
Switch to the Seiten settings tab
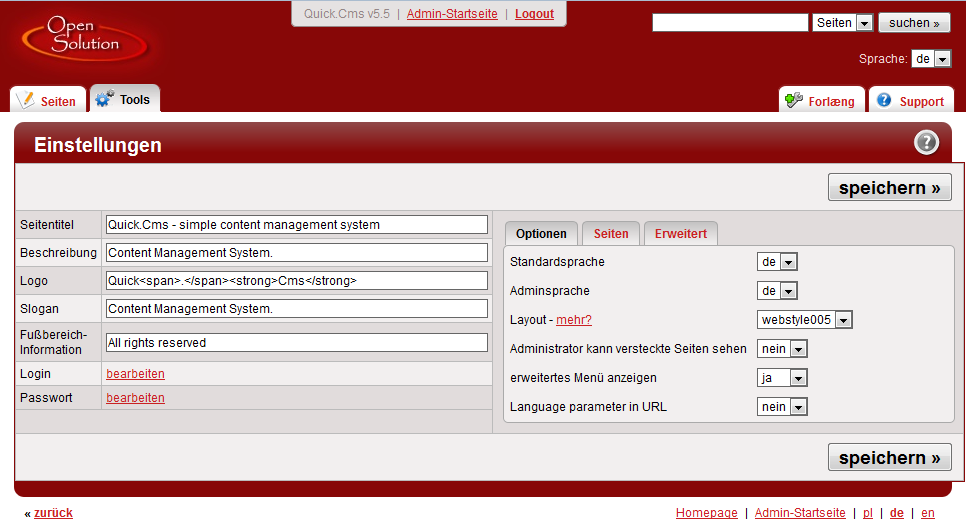pyautogui.click(x=611, y=233)
